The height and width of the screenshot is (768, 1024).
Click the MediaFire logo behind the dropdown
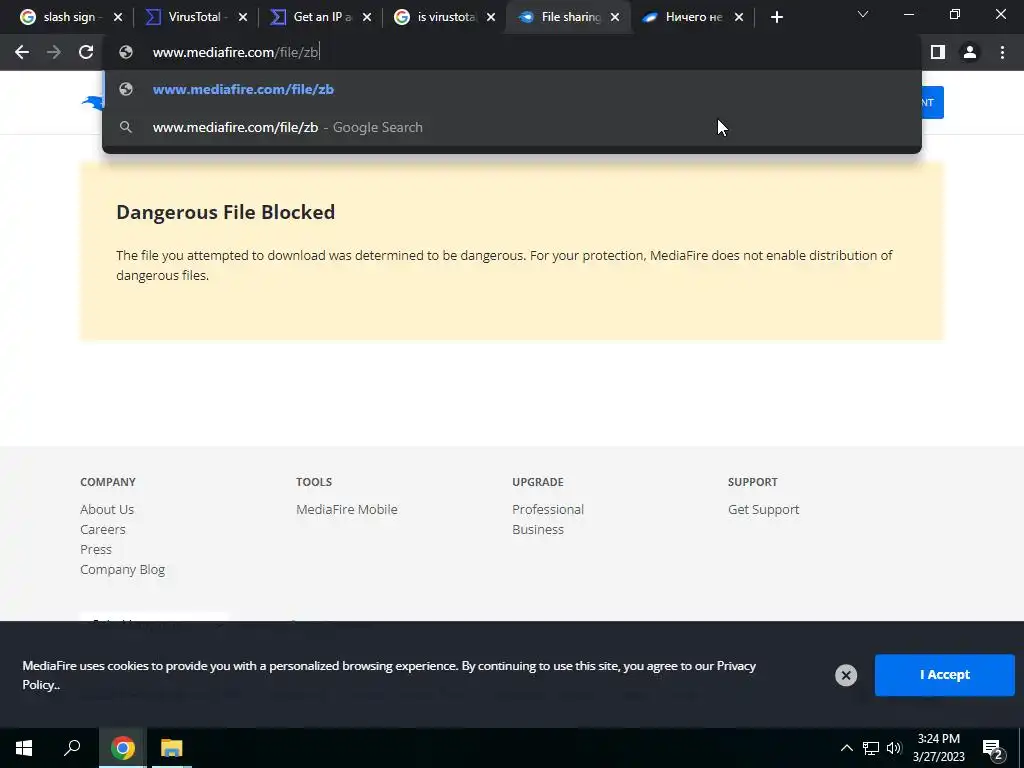click(93, 103)
